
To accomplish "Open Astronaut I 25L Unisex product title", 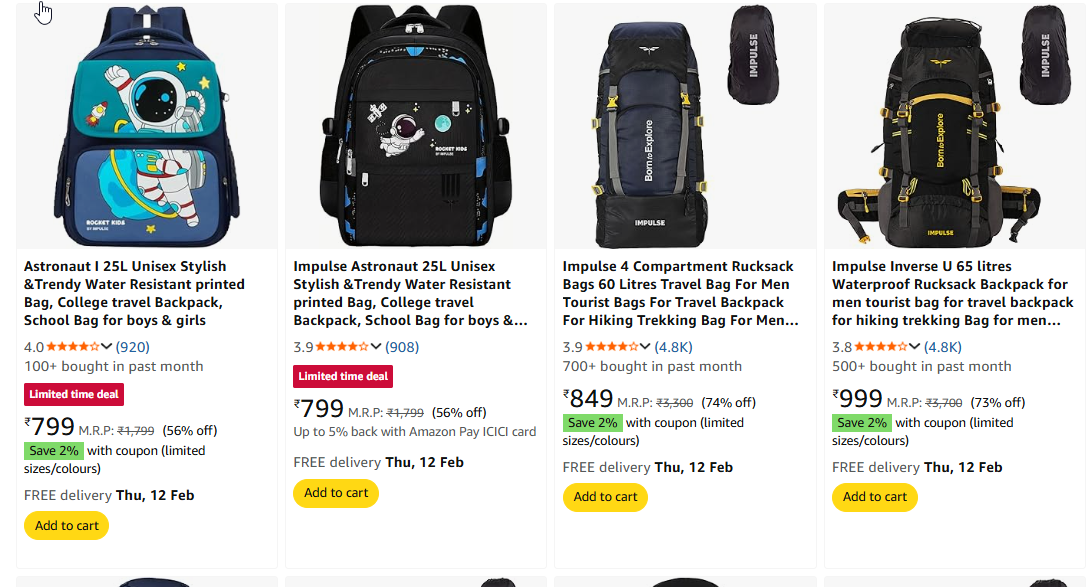I will (x=135, y=293).
